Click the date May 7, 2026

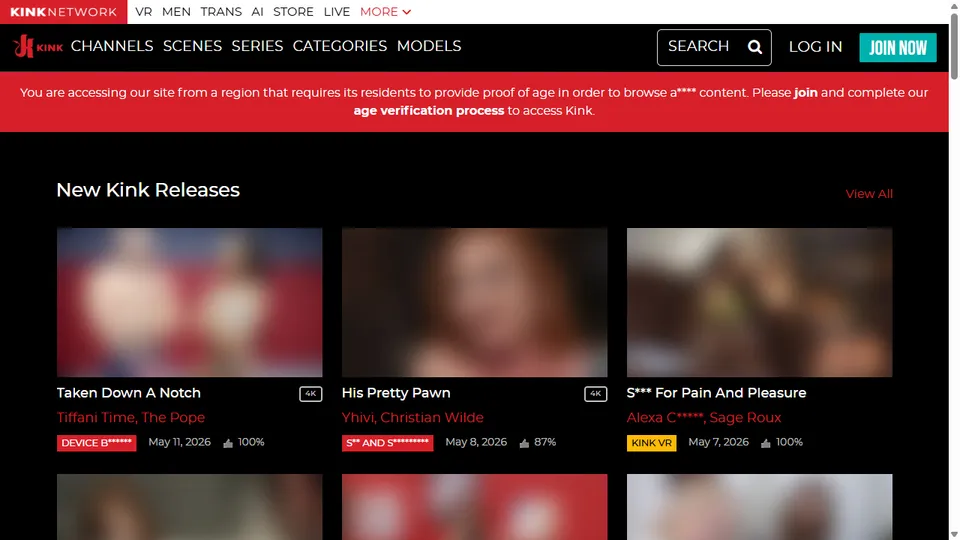pyautogui.click(x=718, y=442)
